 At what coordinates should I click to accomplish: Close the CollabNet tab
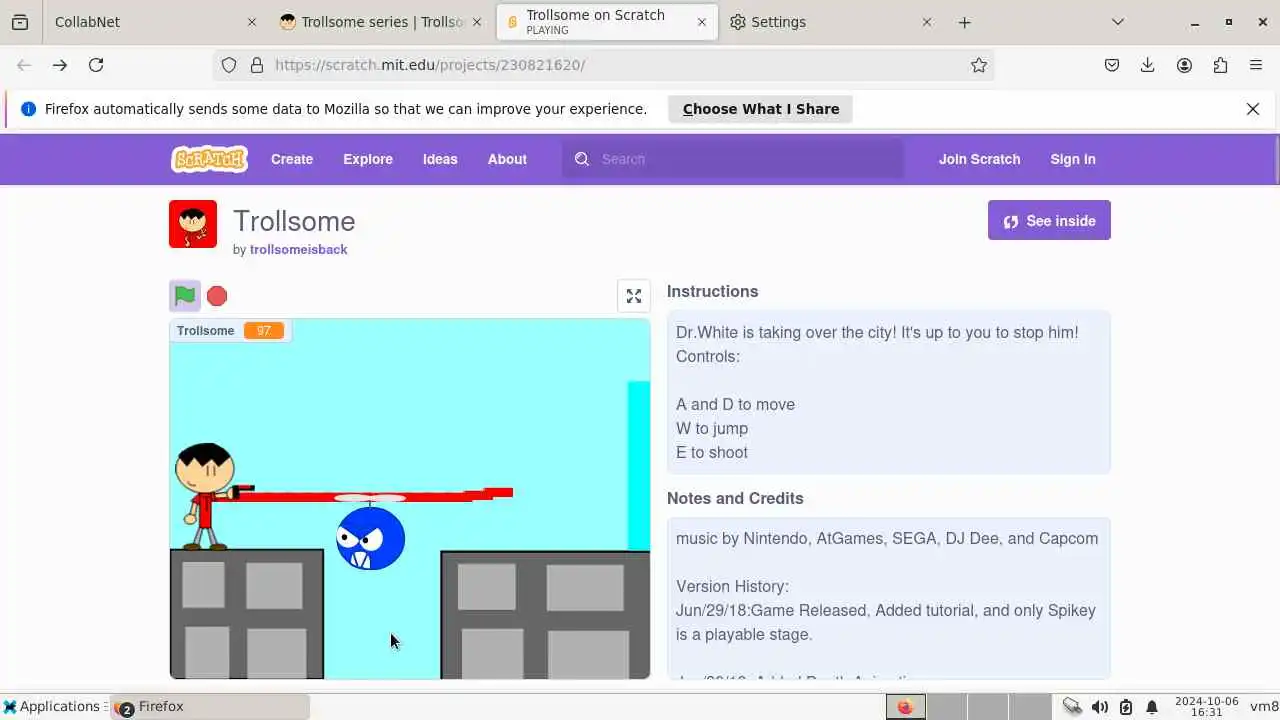tap(252, 22)
